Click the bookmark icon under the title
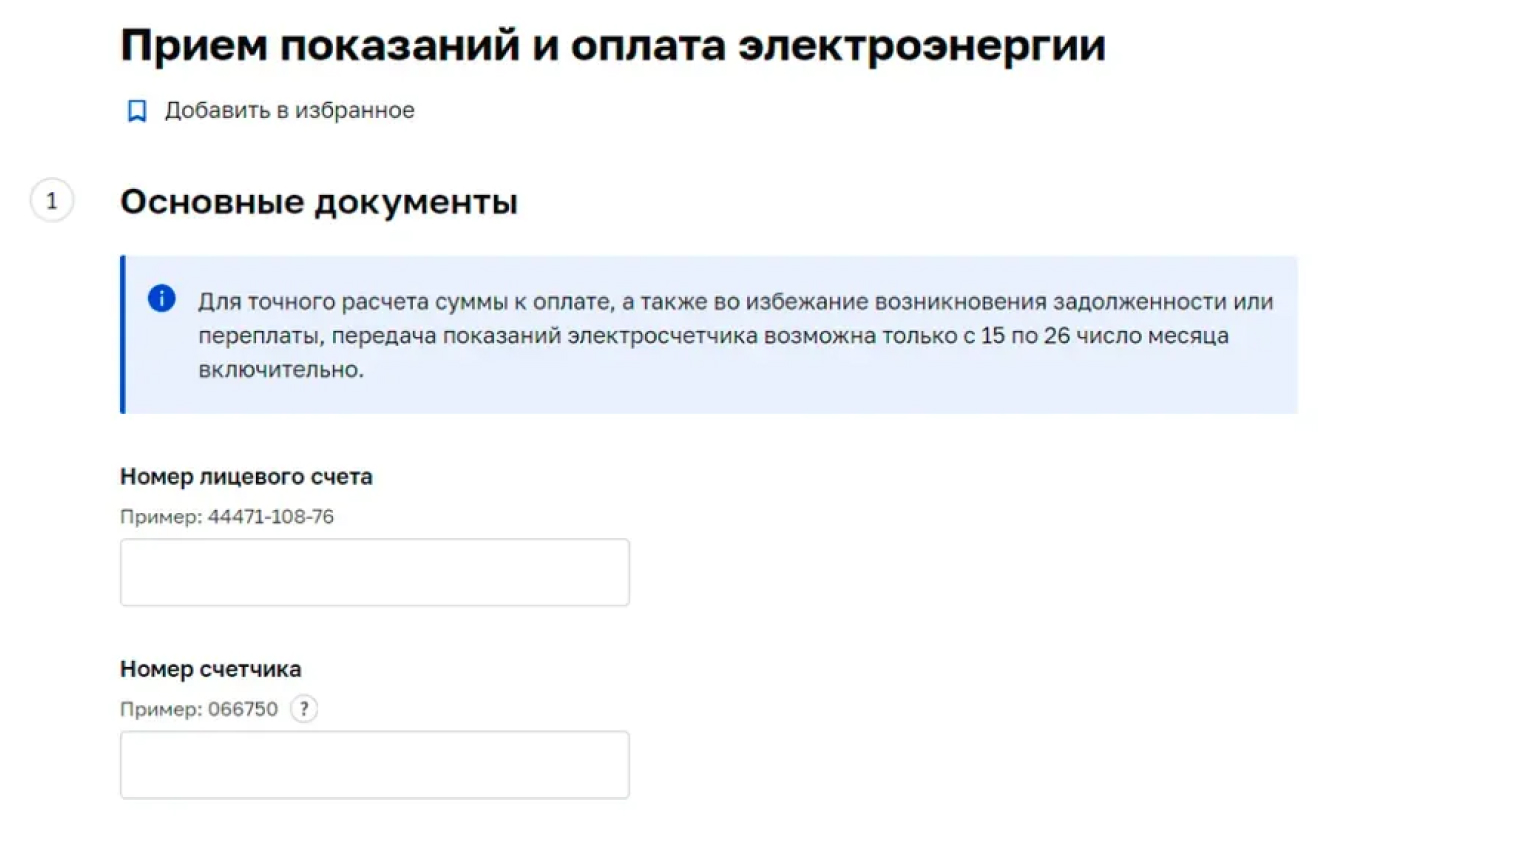The image size is (1520, 846). 137,111
